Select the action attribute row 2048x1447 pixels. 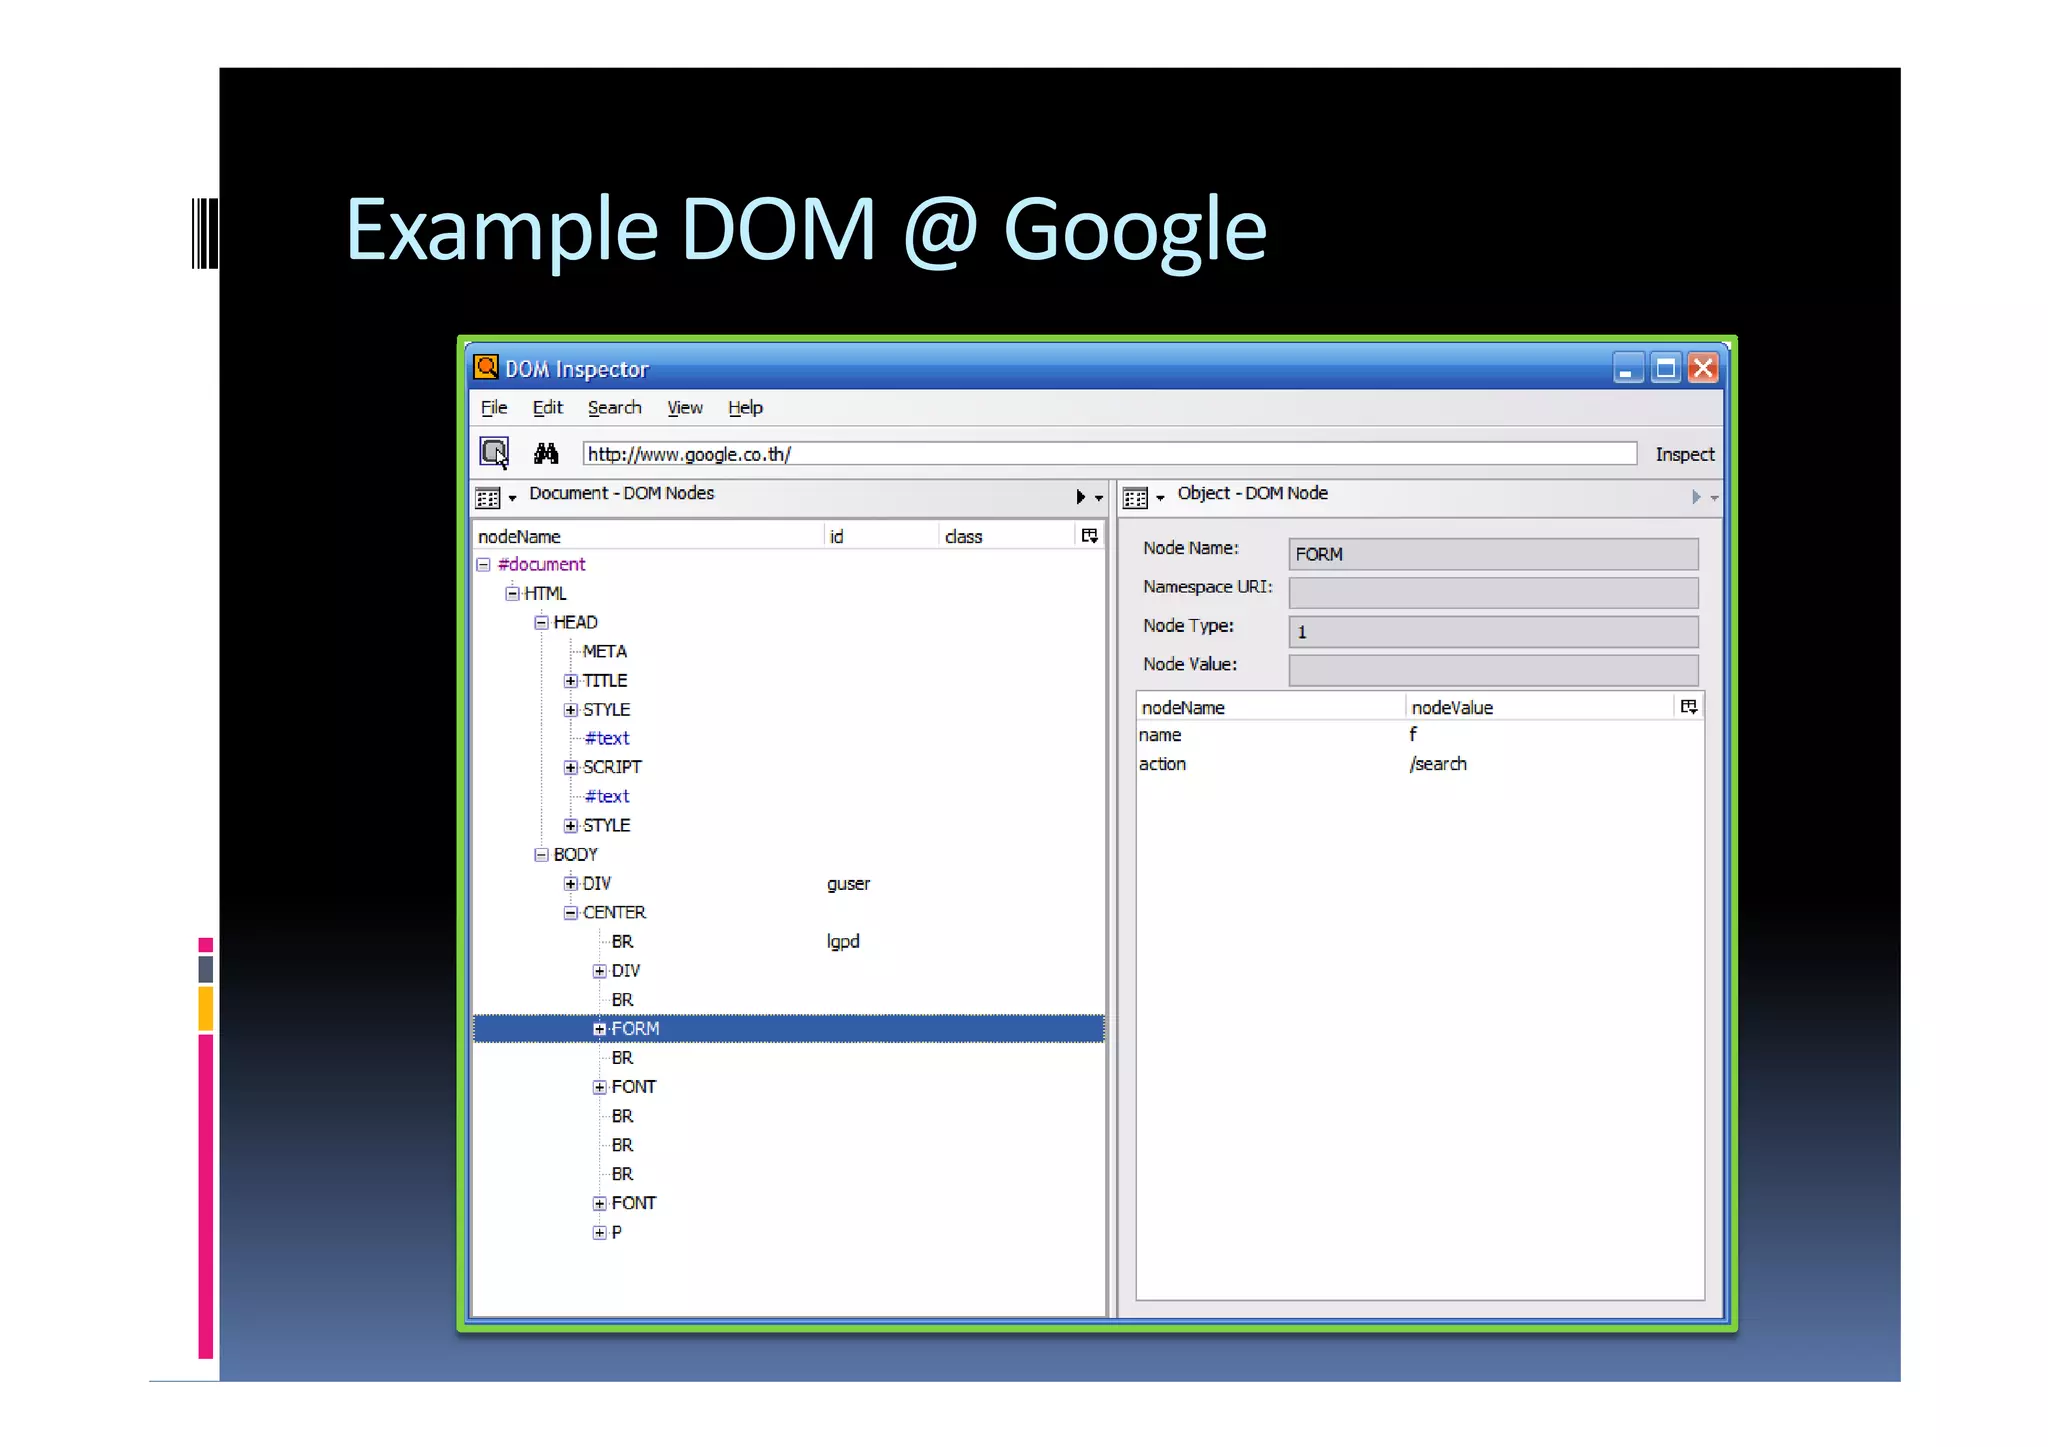(x=1420, y=764)
